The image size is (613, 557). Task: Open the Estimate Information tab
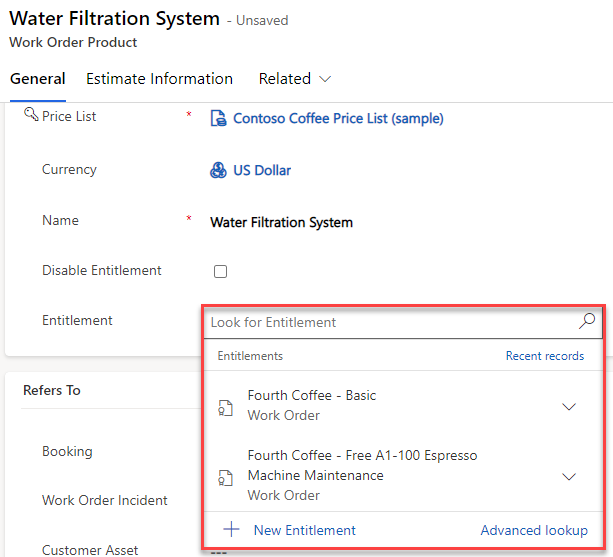160,79
